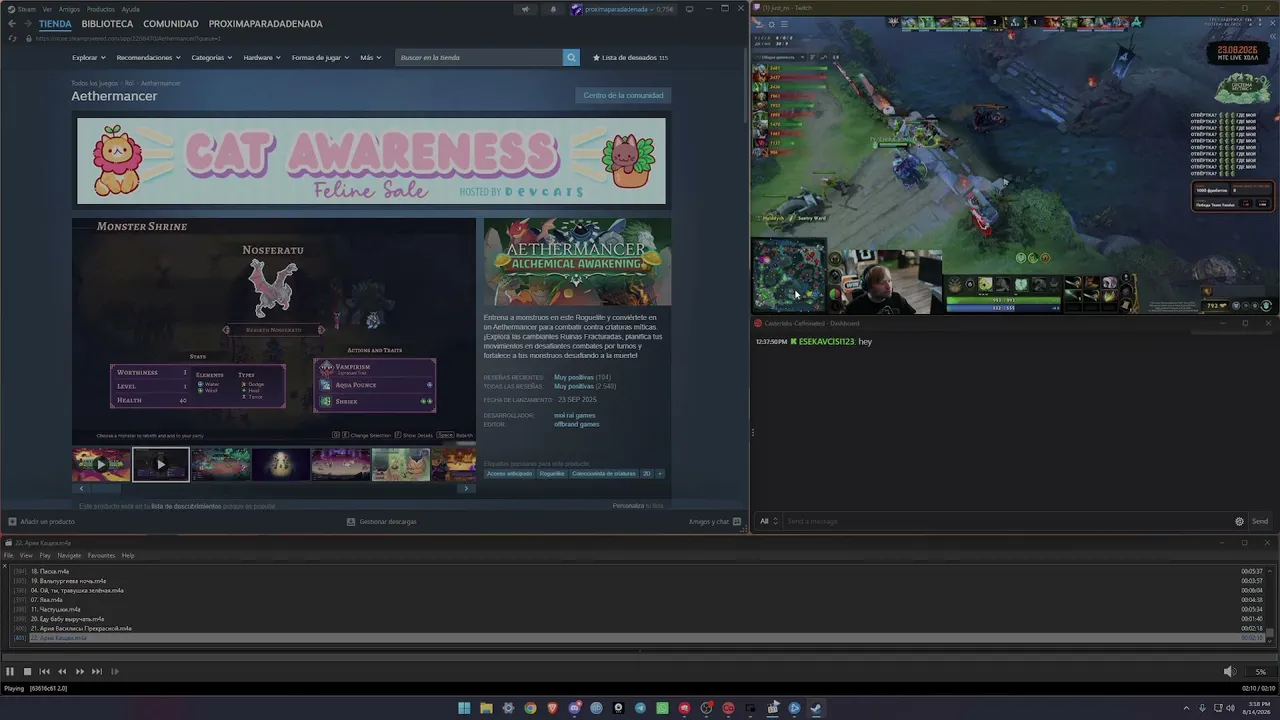Open Steam notifications bell
Image resolution: width=1280 pixels, height=720 pixels.
coord(553,10)
